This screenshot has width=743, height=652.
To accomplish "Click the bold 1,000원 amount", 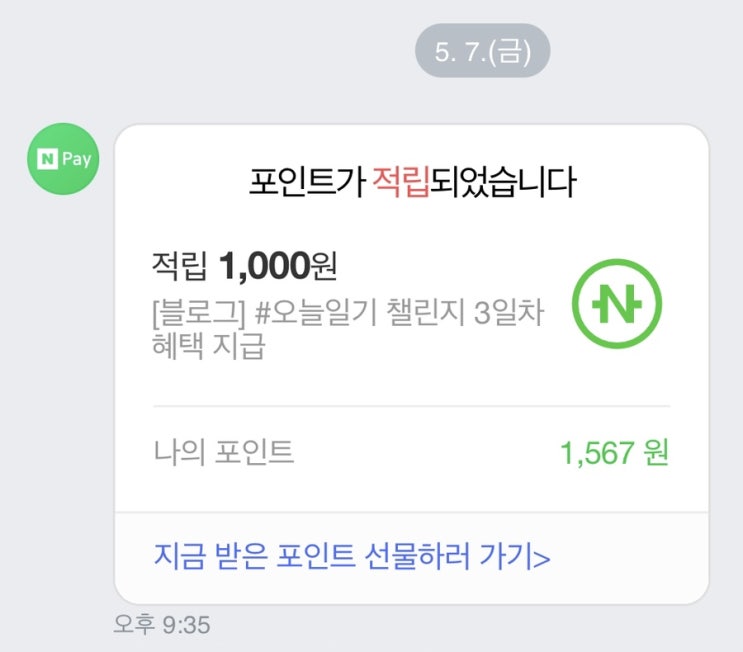I will coord(278,265).
